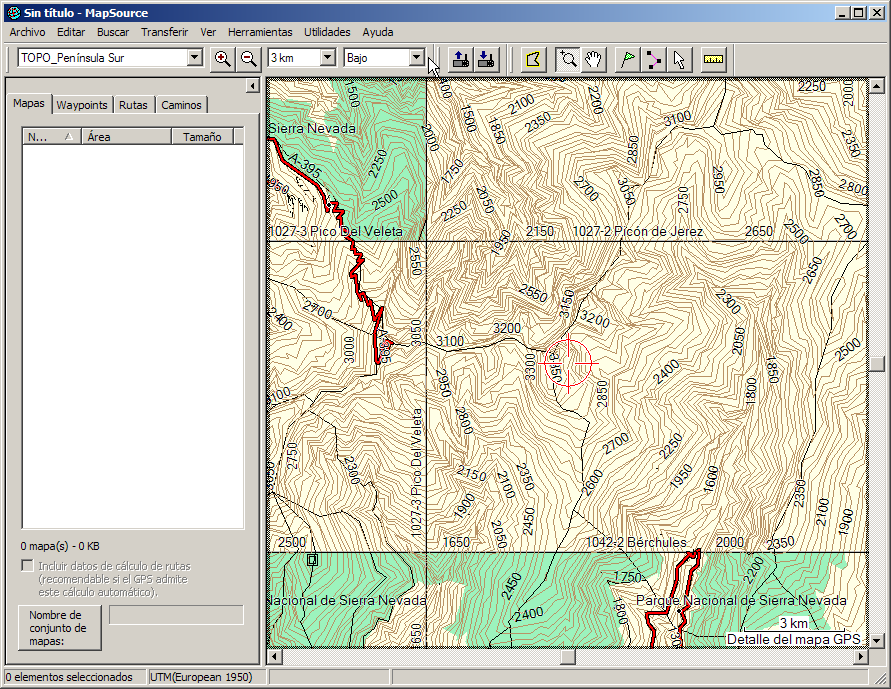Sort list by Tamaño column header
Image resolution: width=891 pixels, height=689 pixels.
click(202, 136)
